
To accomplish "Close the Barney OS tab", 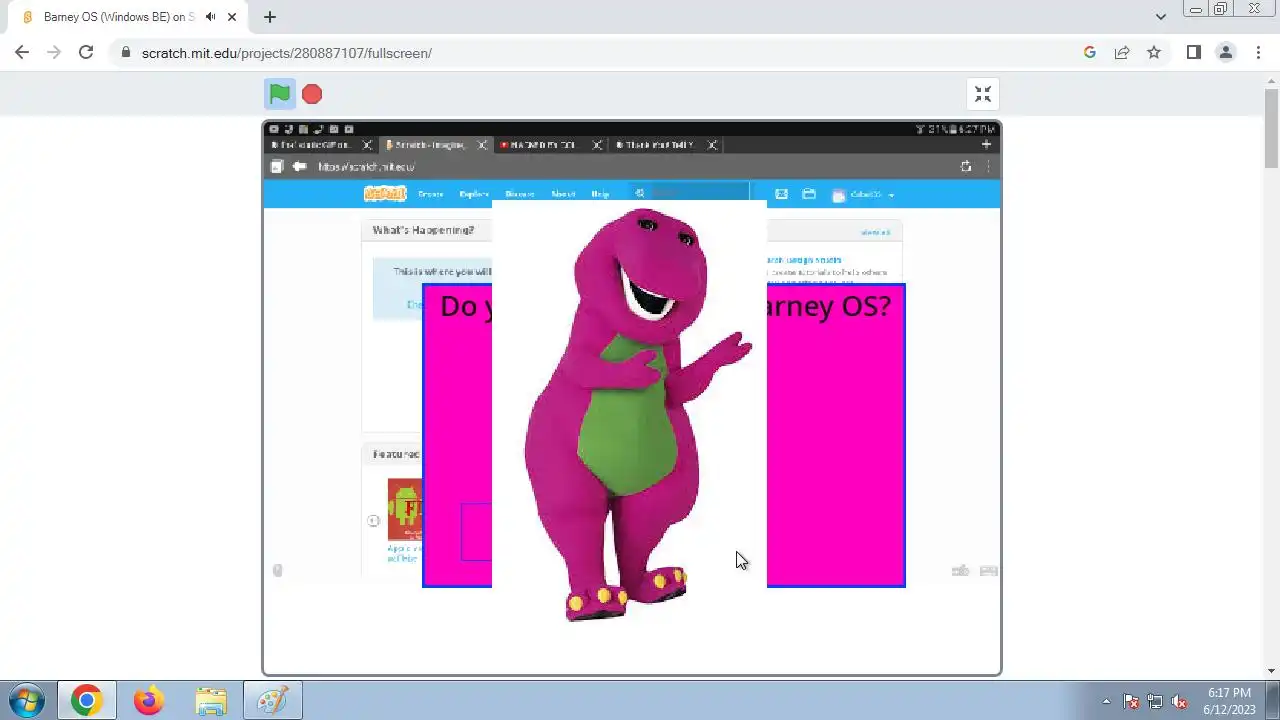I will (x=233, y=17).
